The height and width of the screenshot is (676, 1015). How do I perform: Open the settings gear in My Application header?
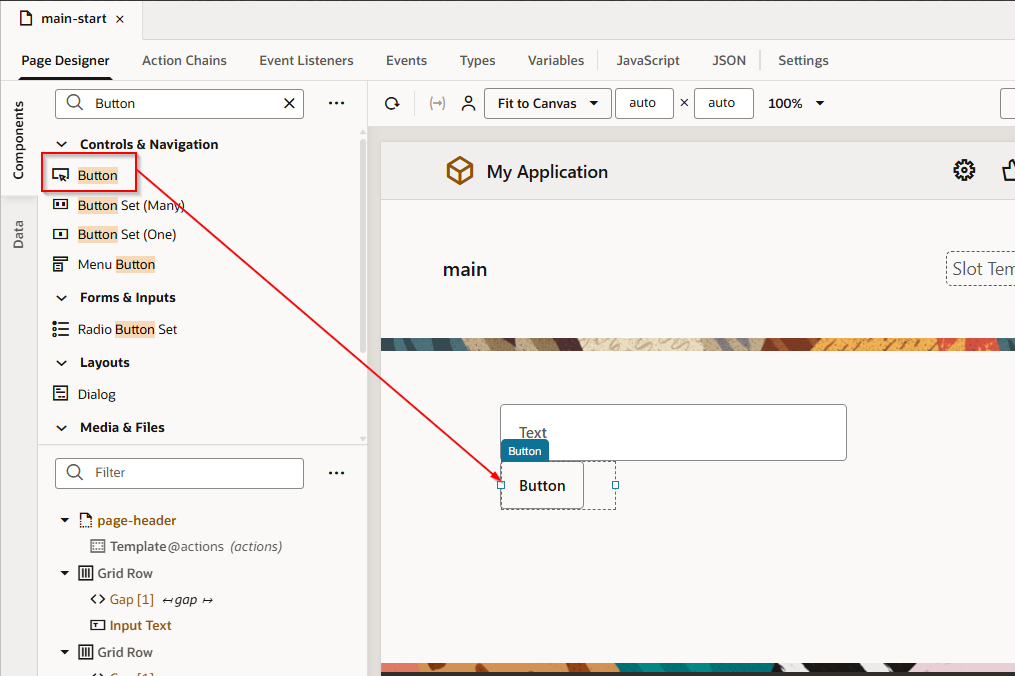tap(964, 170)
